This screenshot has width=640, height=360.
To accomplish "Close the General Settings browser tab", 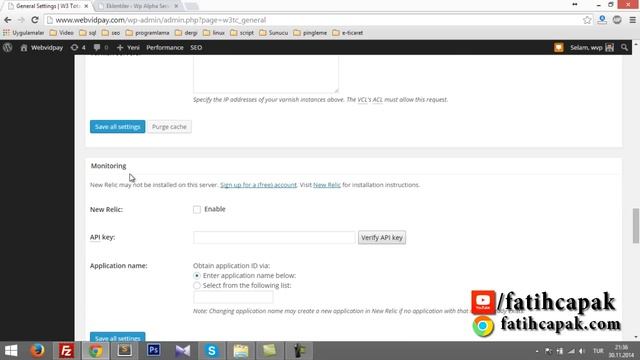I will pyautogui.click(x=86, y=6).
